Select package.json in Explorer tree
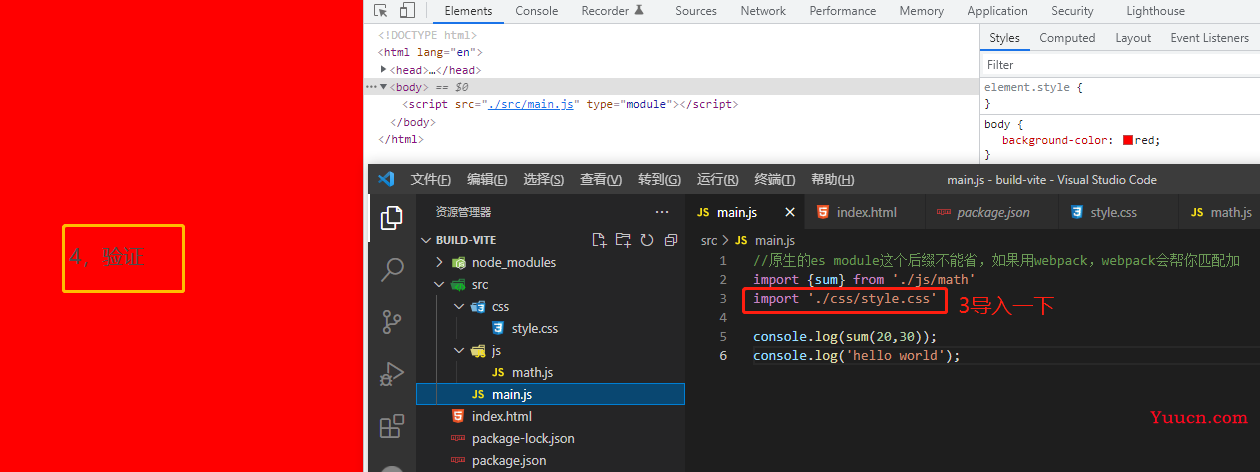The height and width of the screenshot is (472, 1260). point(550,460)
